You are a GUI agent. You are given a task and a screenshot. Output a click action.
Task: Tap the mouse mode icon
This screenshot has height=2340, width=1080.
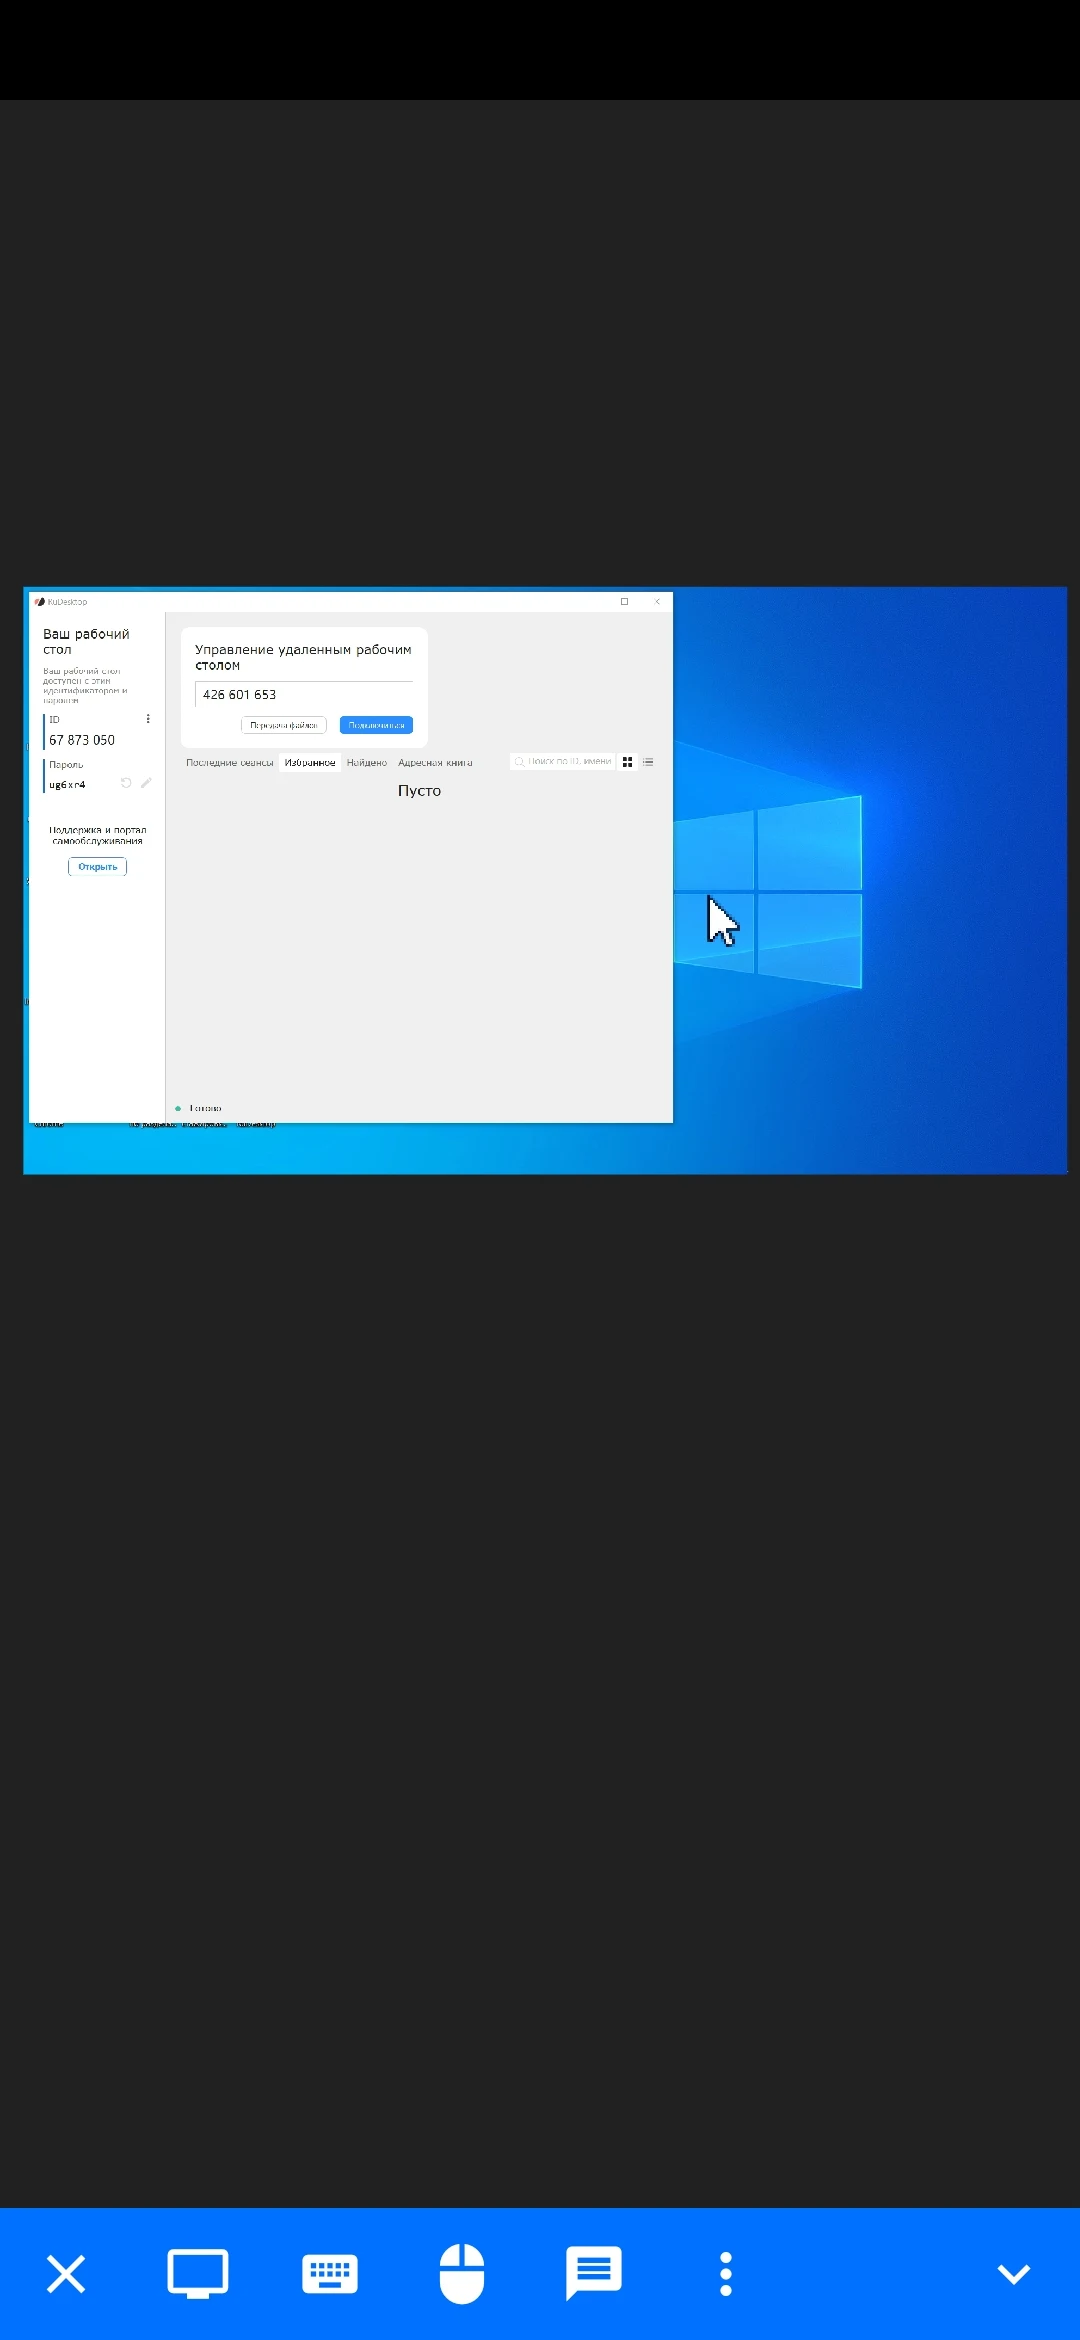[x=462, y=2273]
